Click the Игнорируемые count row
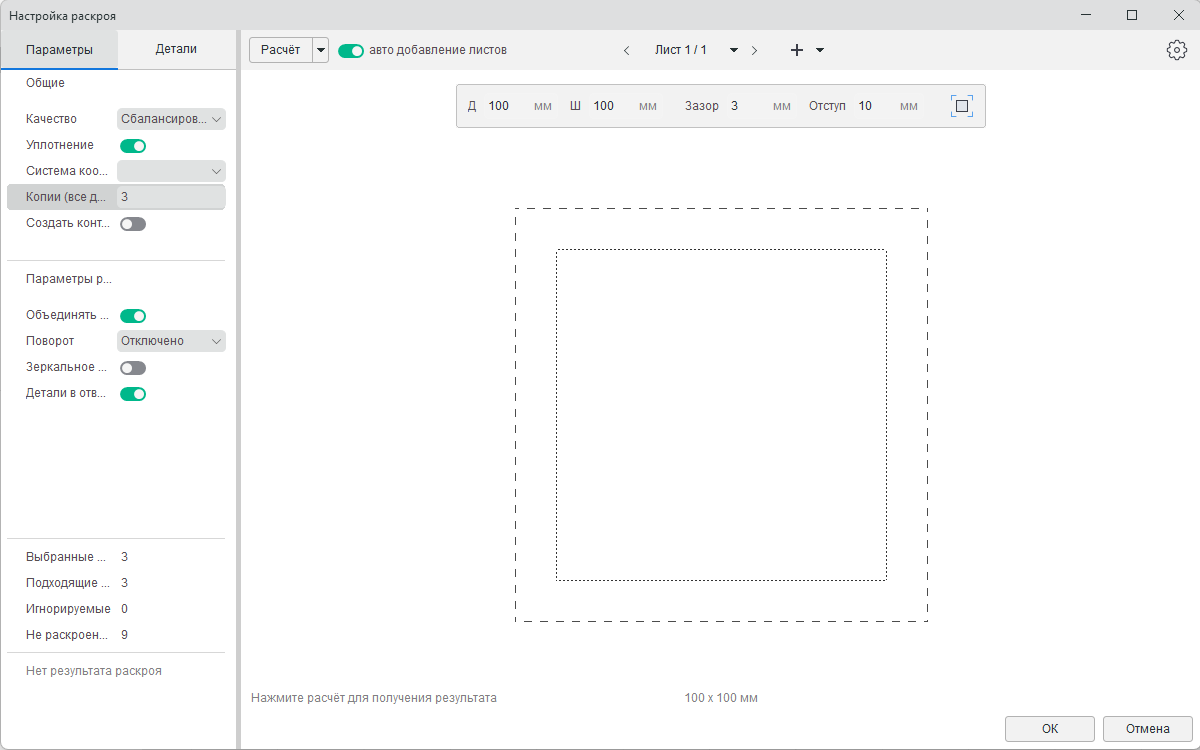This screenshot has width=1200, height=750. click(x=118, y=609)
